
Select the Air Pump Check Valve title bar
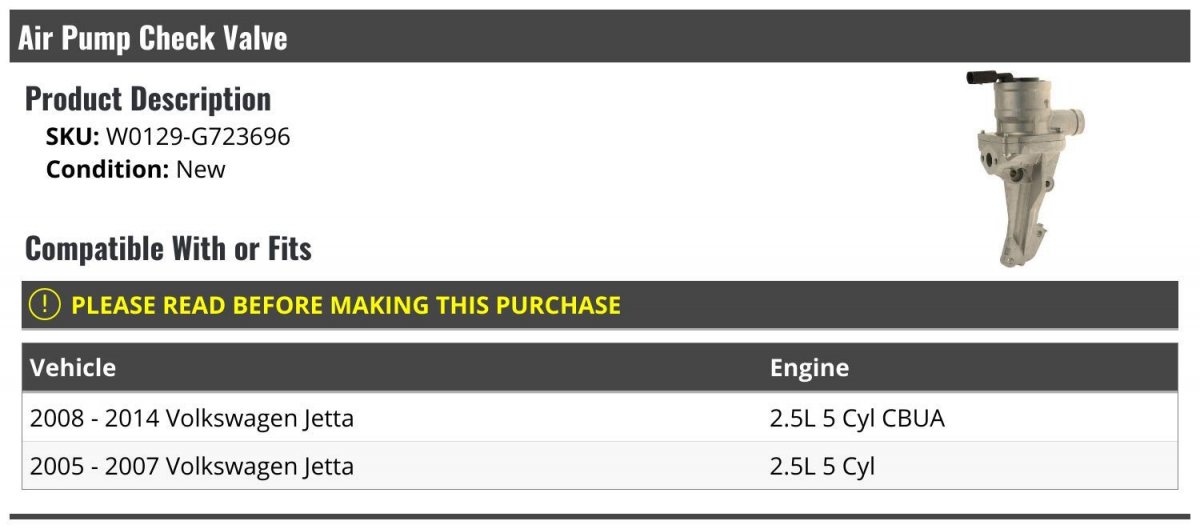[600, 37]
